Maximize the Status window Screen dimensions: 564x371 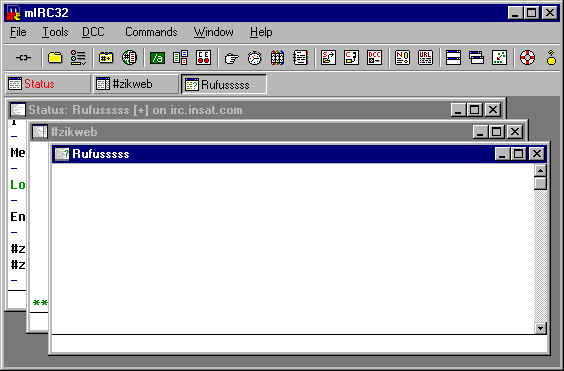pos(474,110)
